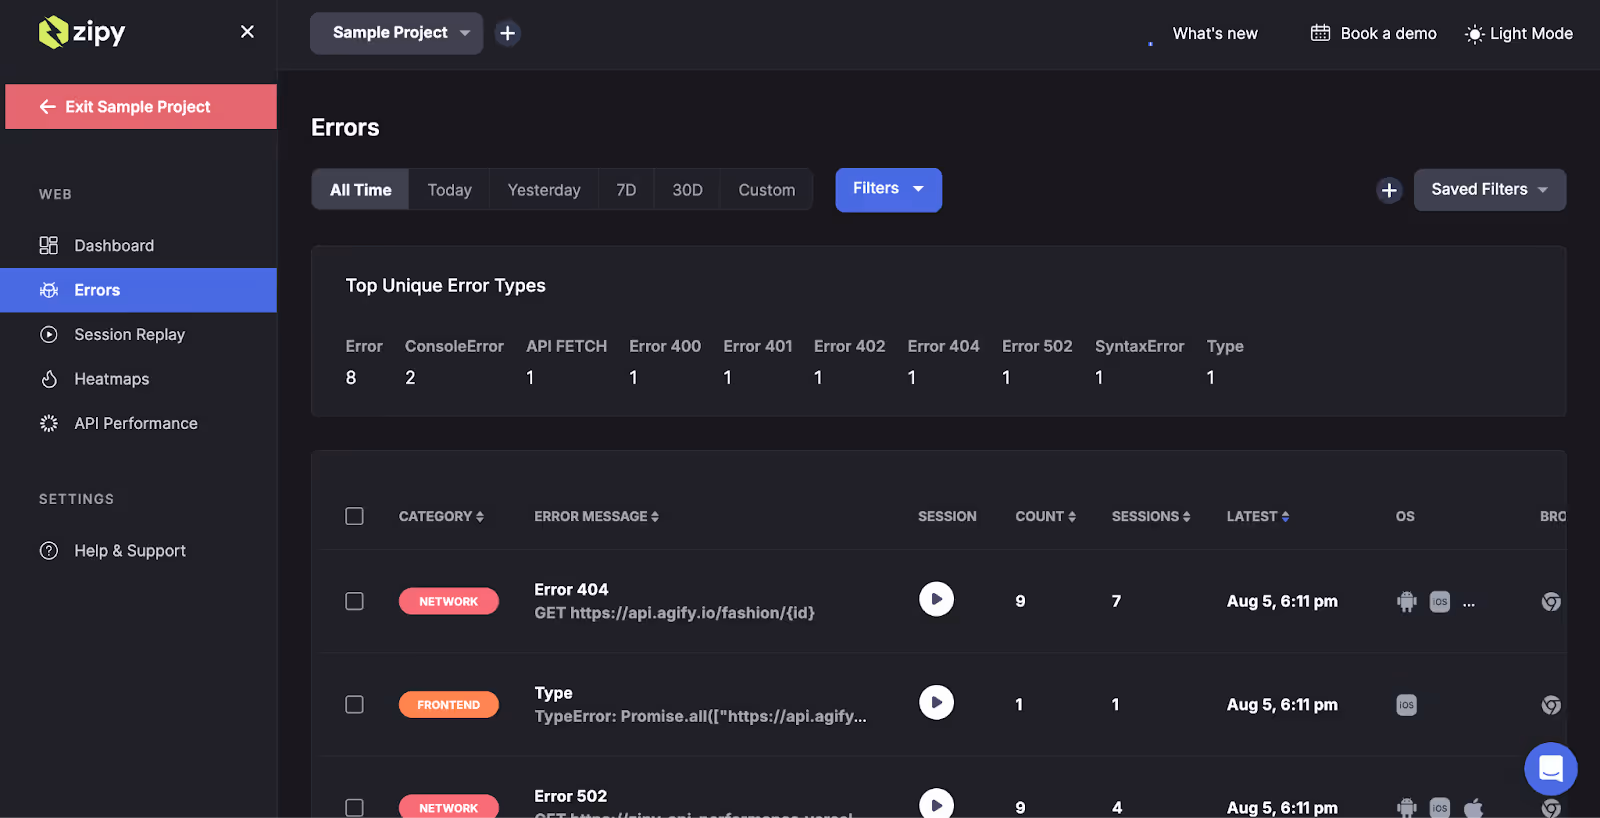
Task: Play session for Type error row
Action: [x=936, y=702]
